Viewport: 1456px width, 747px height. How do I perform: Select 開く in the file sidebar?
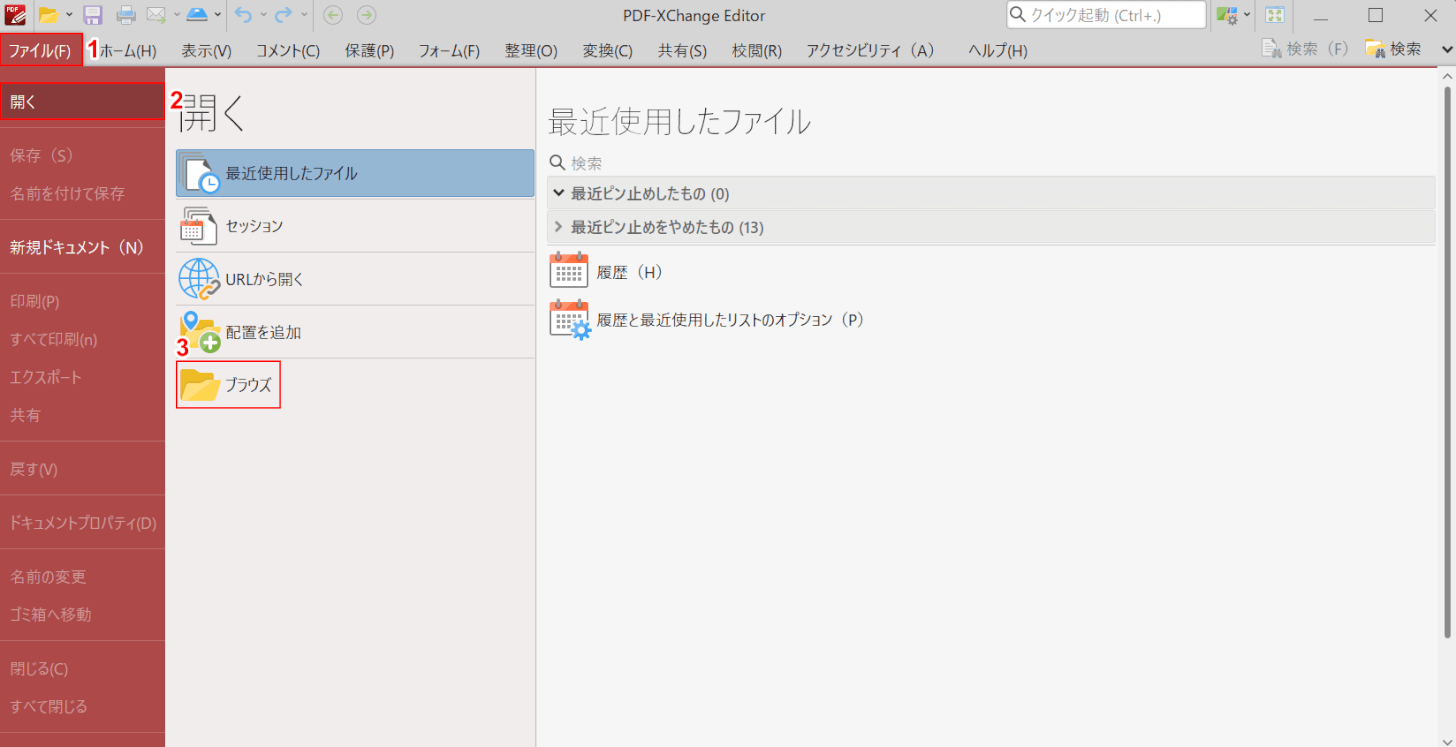tap(82, 102)
